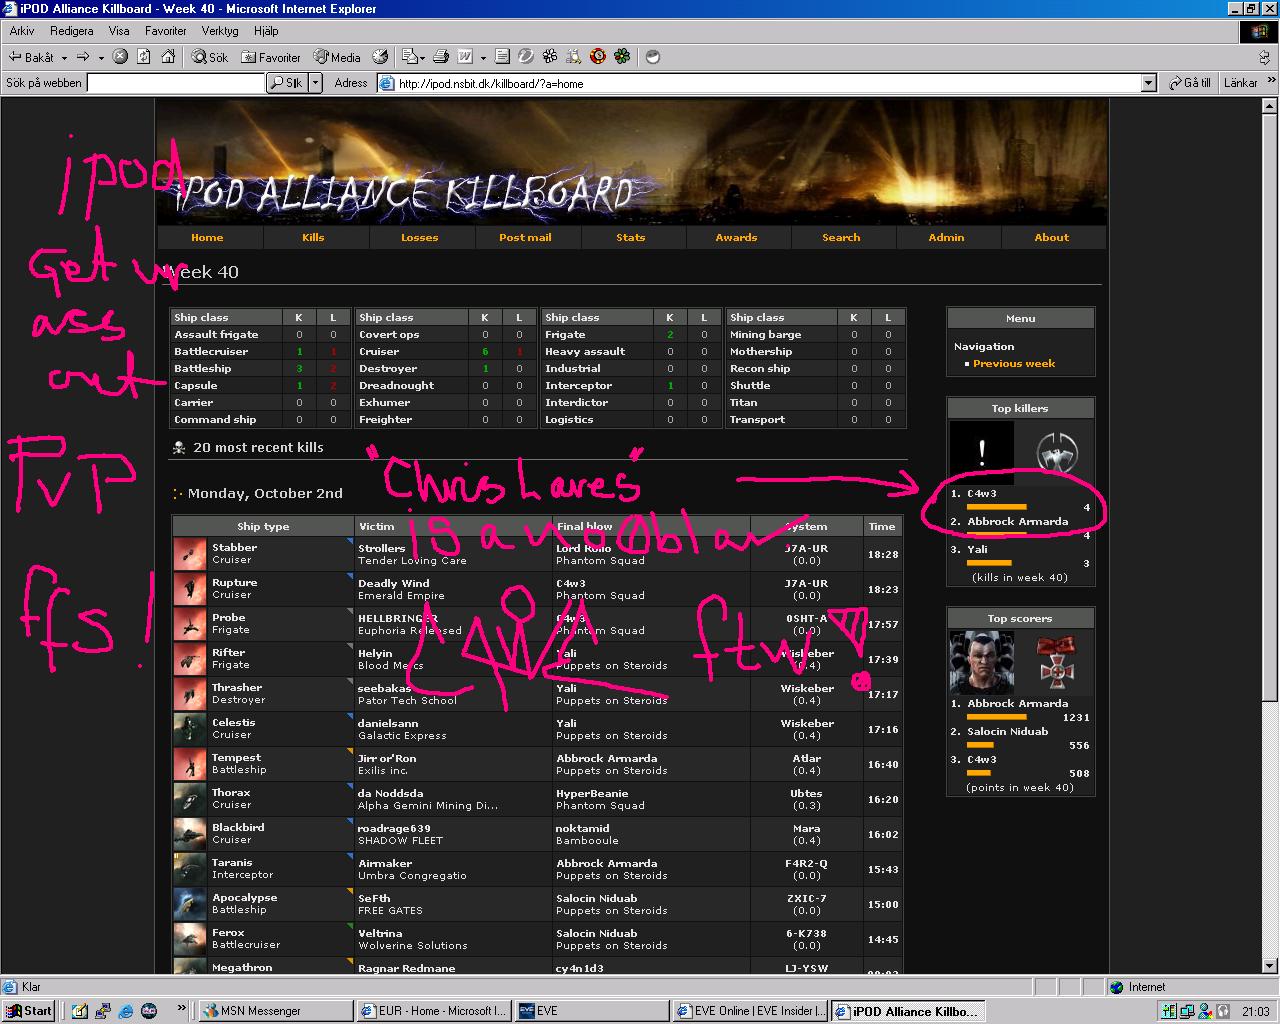Open the Redigera menu
This screenshot has width=1280, height=1024.
click(72, 31)
